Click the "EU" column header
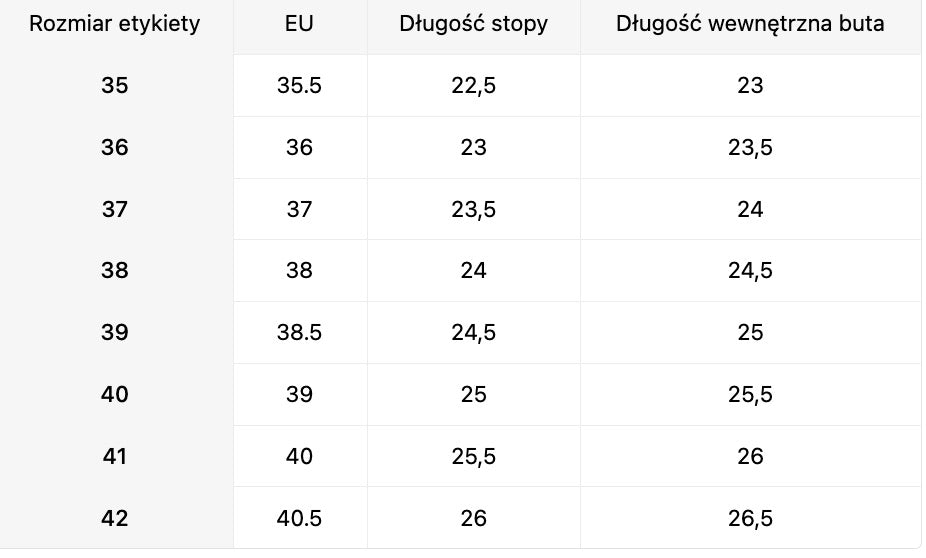The width and height of the screenshot is (926, 558). [x=299, y=24]
